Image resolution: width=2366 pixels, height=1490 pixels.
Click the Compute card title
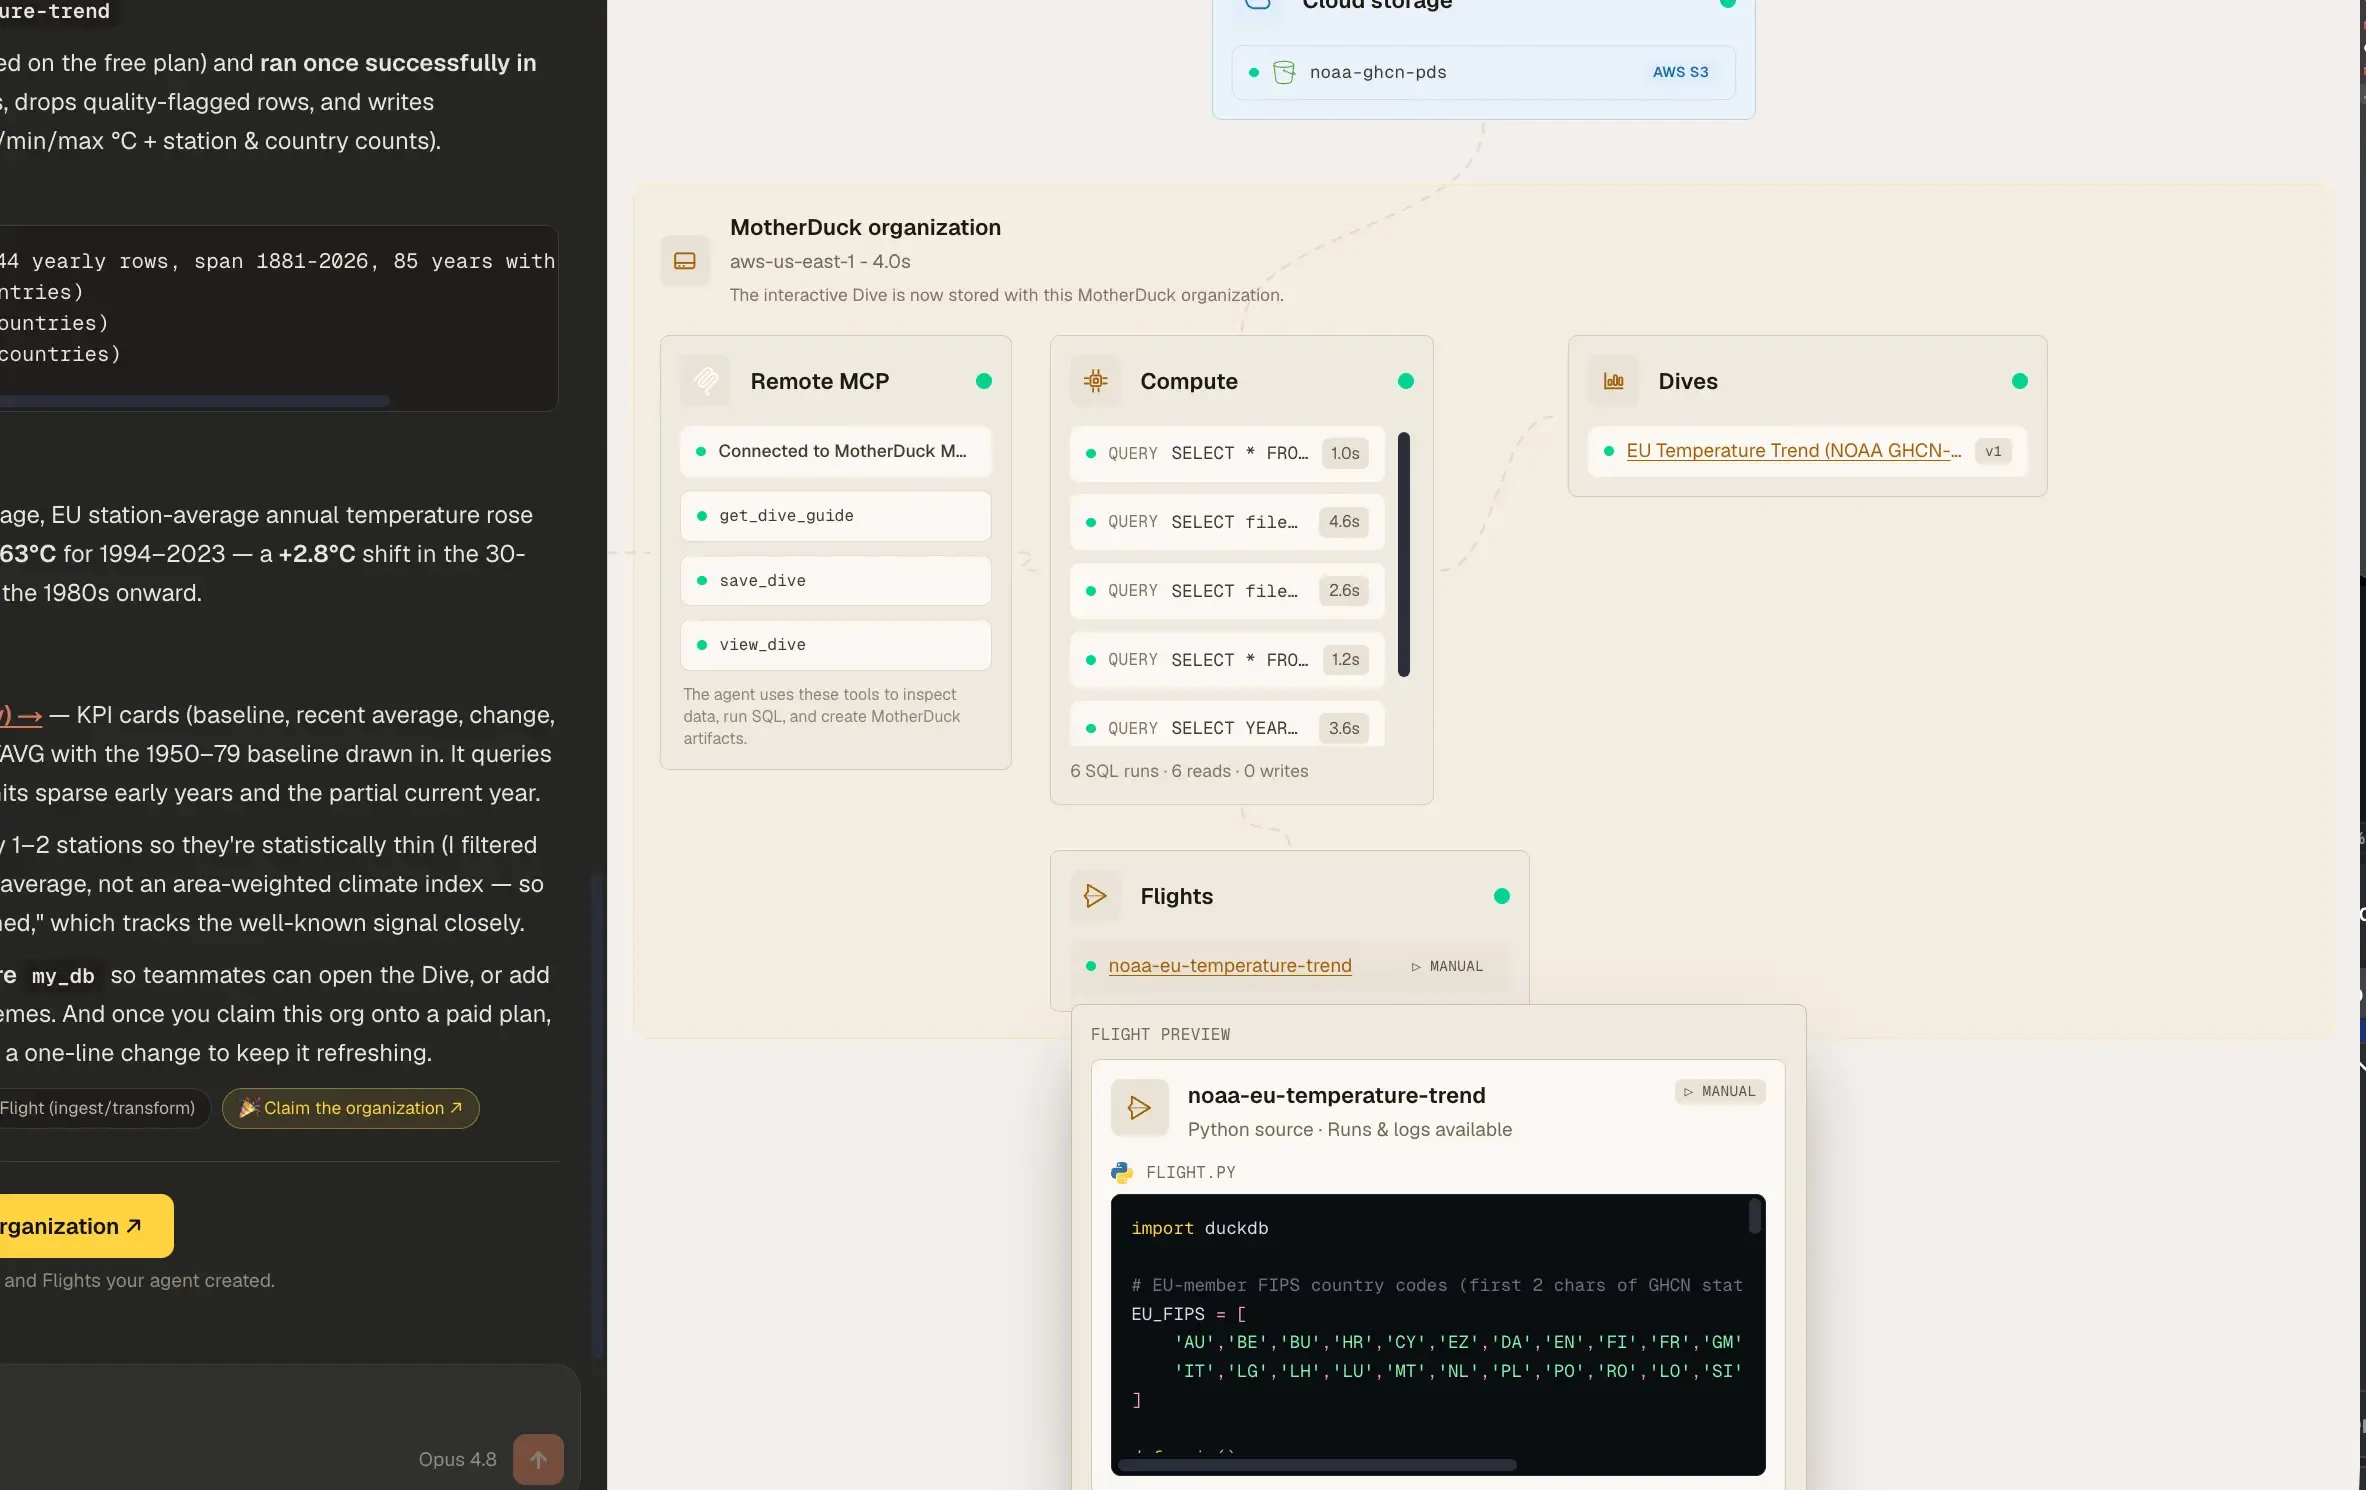pos(1189,381)
